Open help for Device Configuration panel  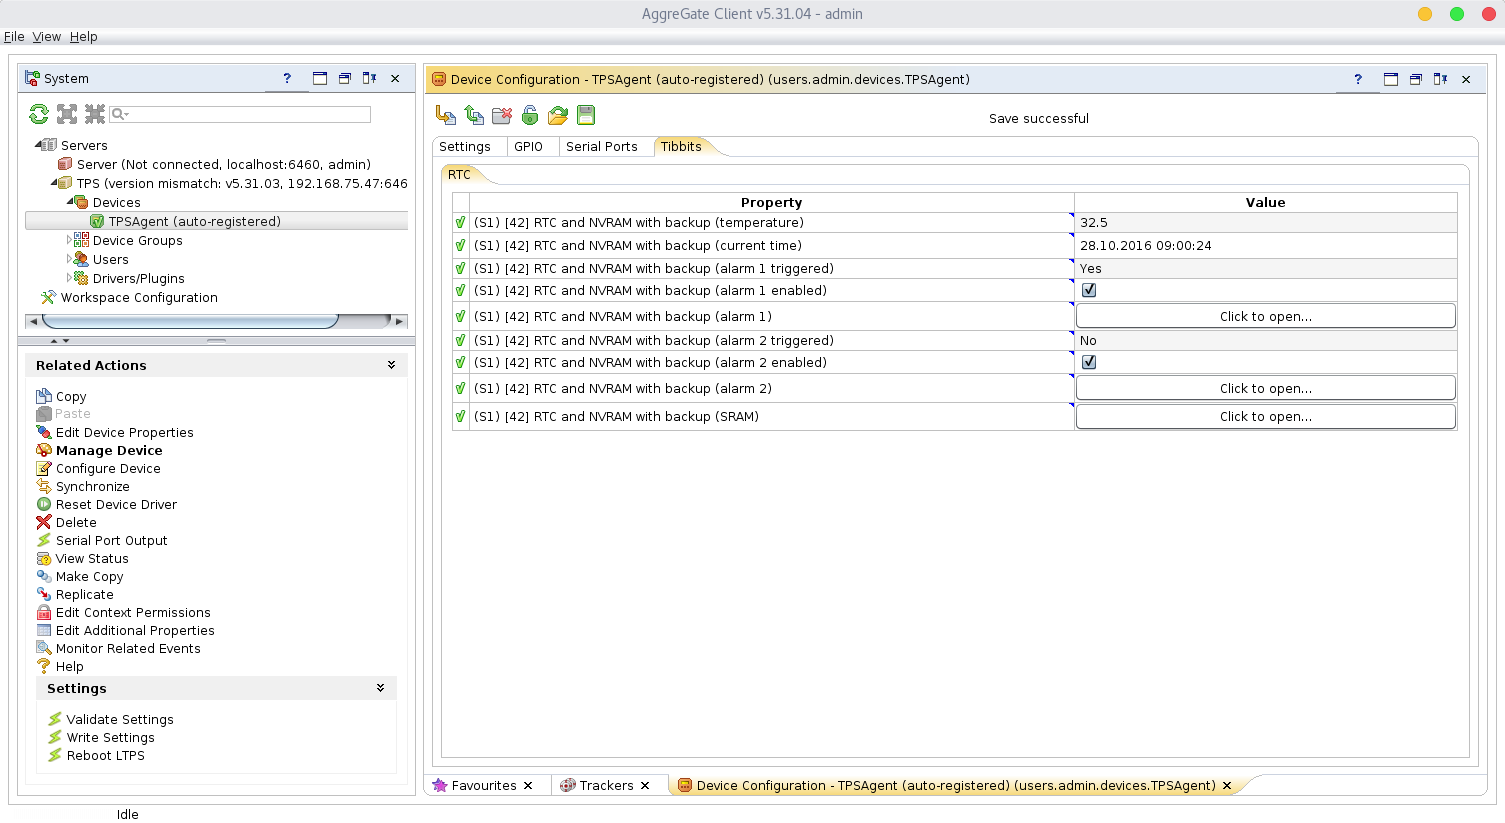click(1358, 79)
